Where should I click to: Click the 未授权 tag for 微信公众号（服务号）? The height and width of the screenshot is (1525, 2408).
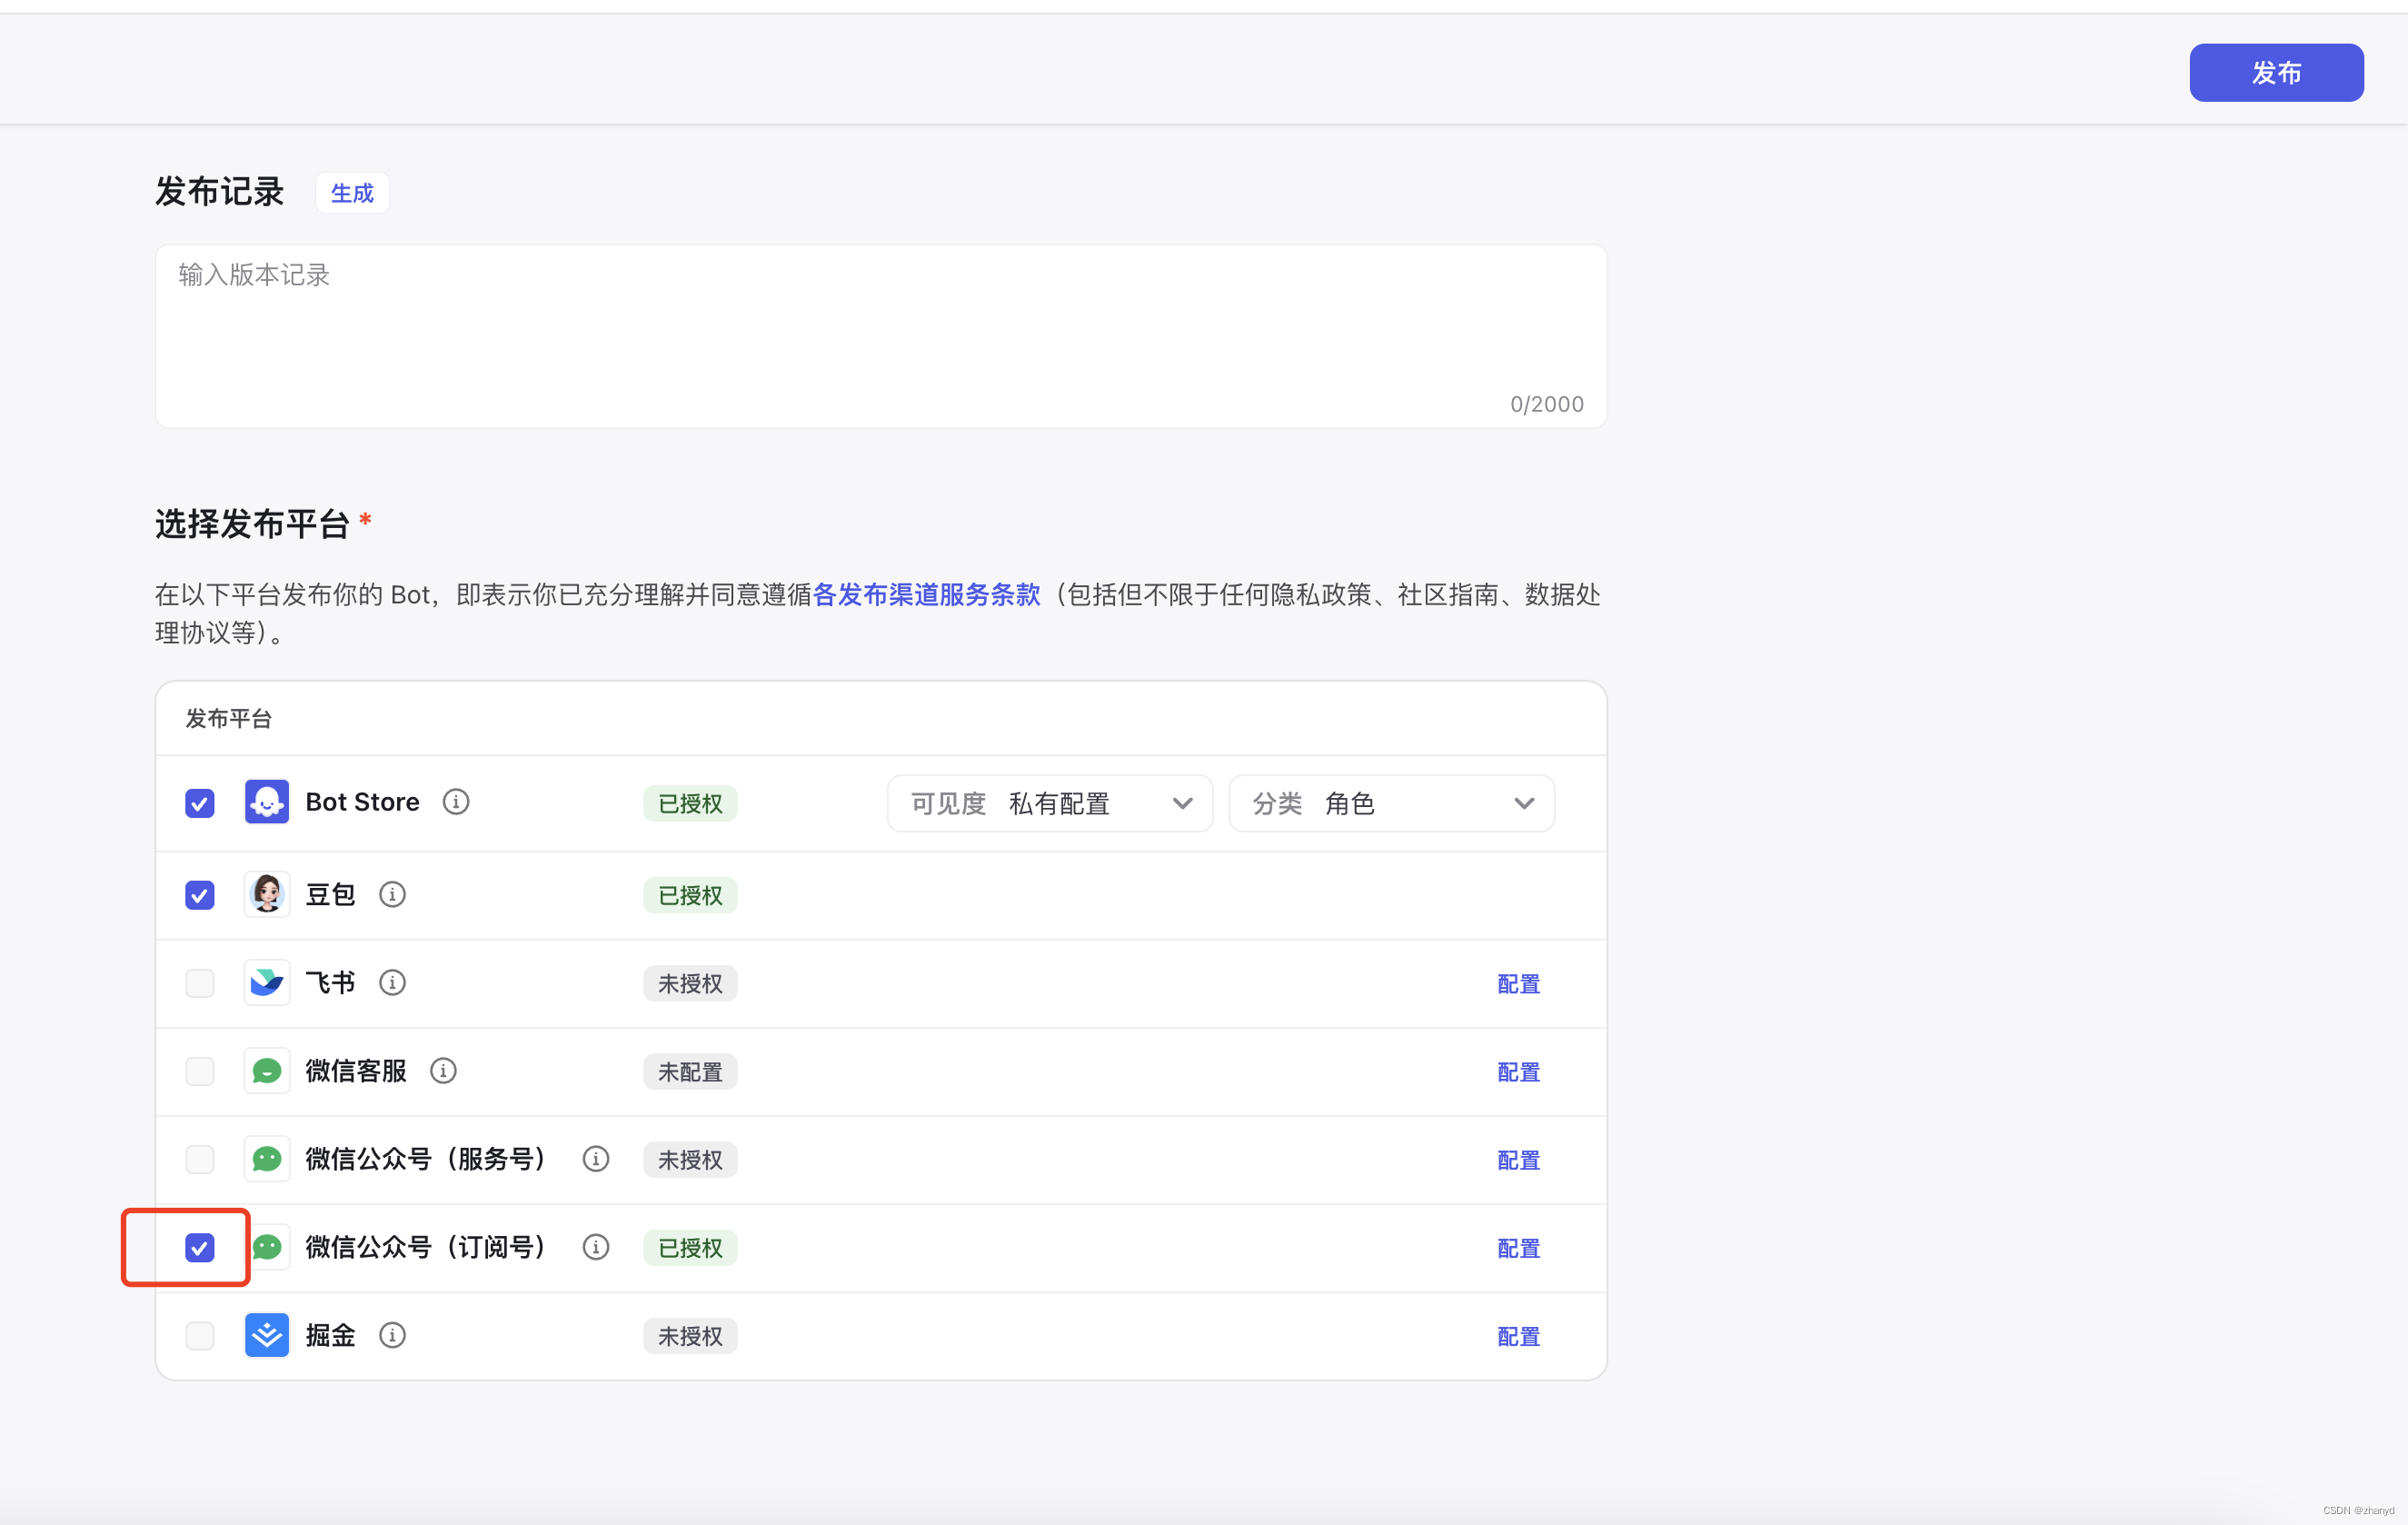690,1160
